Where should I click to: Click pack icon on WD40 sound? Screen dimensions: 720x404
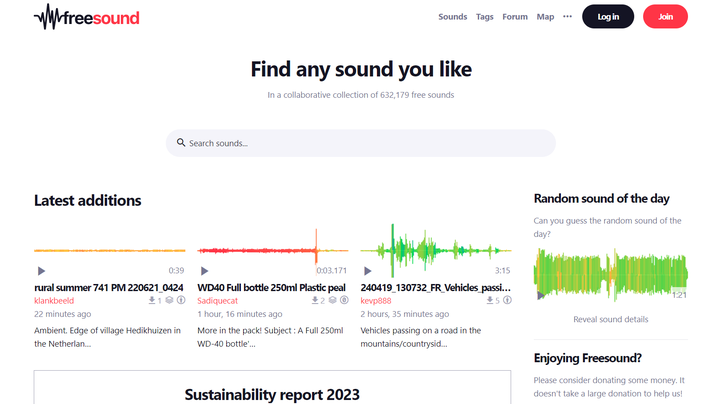coord(332,300)
